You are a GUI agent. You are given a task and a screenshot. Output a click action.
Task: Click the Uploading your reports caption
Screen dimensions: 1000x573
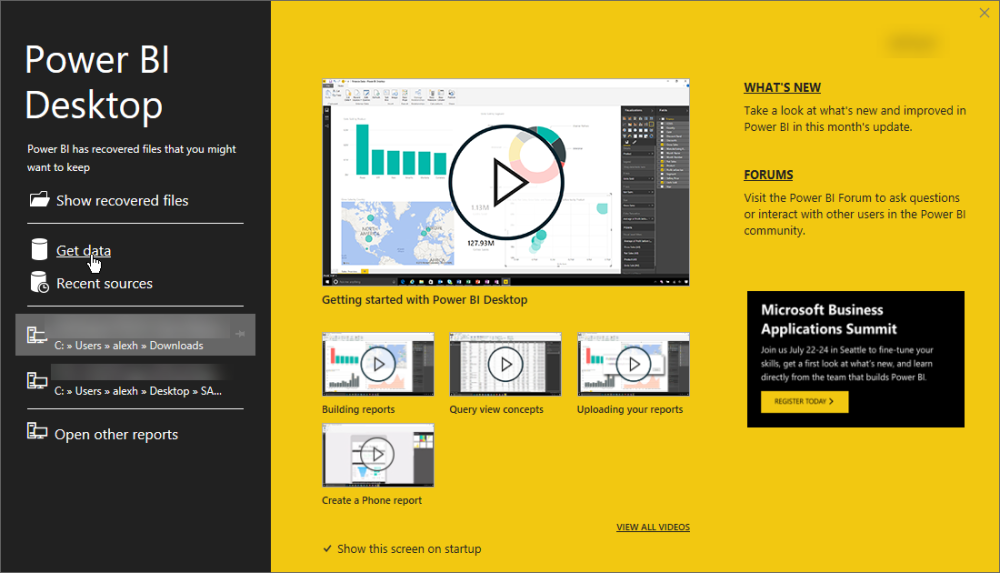coord(629,410)
